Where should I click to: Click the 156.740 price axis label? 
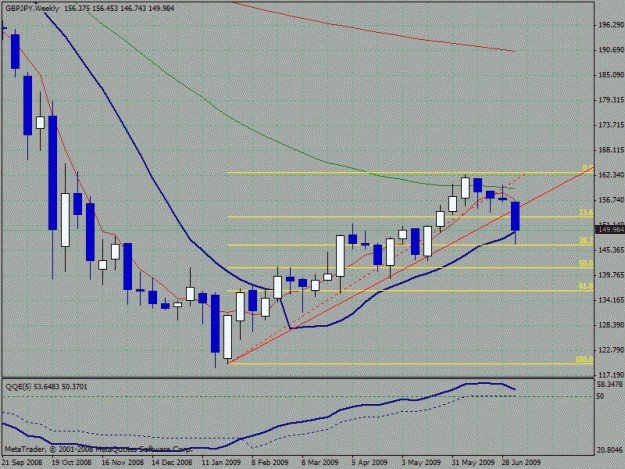[x=611, y=200]
